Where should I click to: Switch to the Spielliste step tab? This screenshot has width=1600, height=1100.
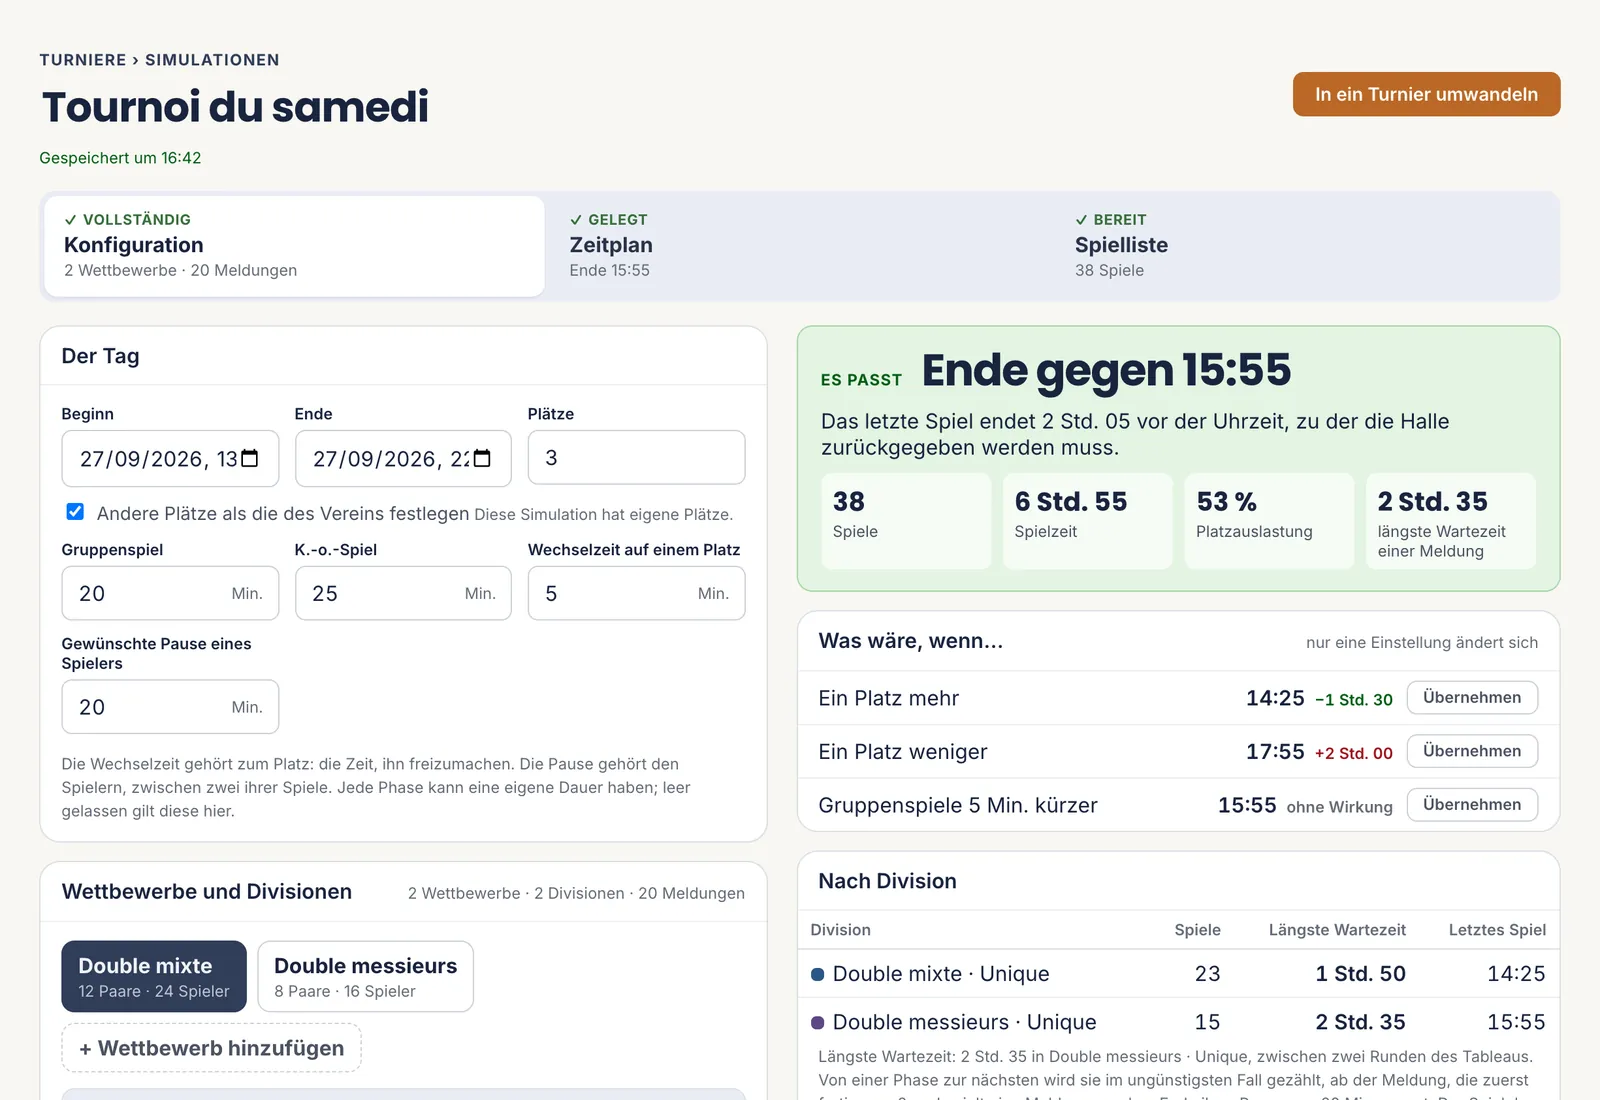(1306, 246)
